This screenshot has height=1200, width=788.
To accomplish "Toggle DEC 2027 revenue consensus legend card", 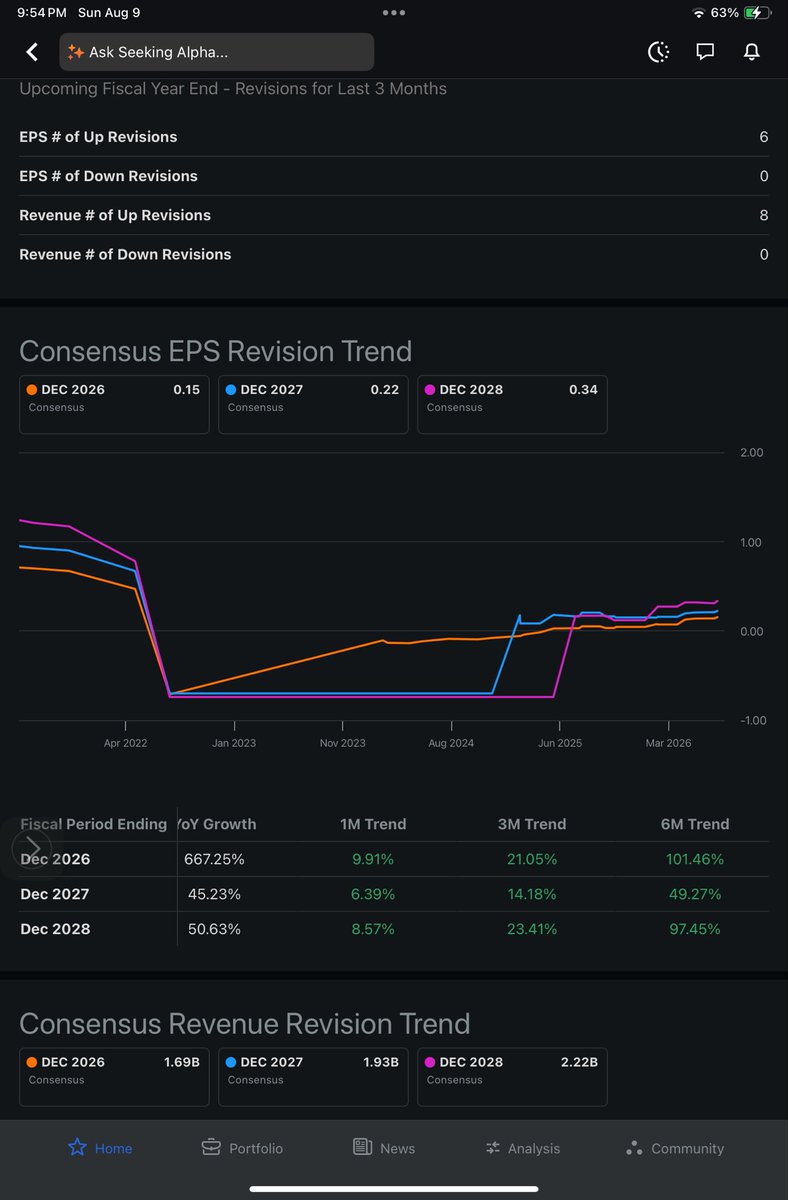I will [313, 1076].
